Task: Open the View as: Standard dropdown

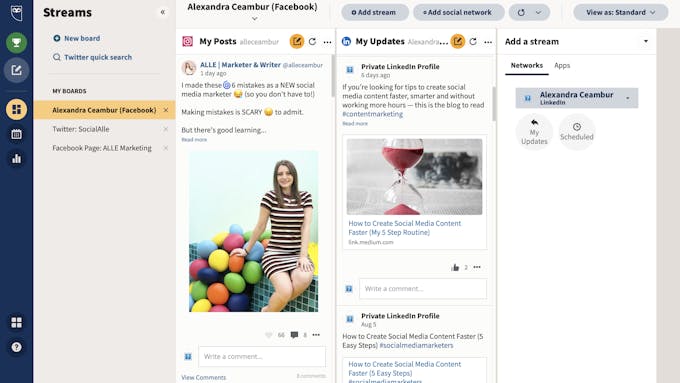Action: tap(621, 13)
